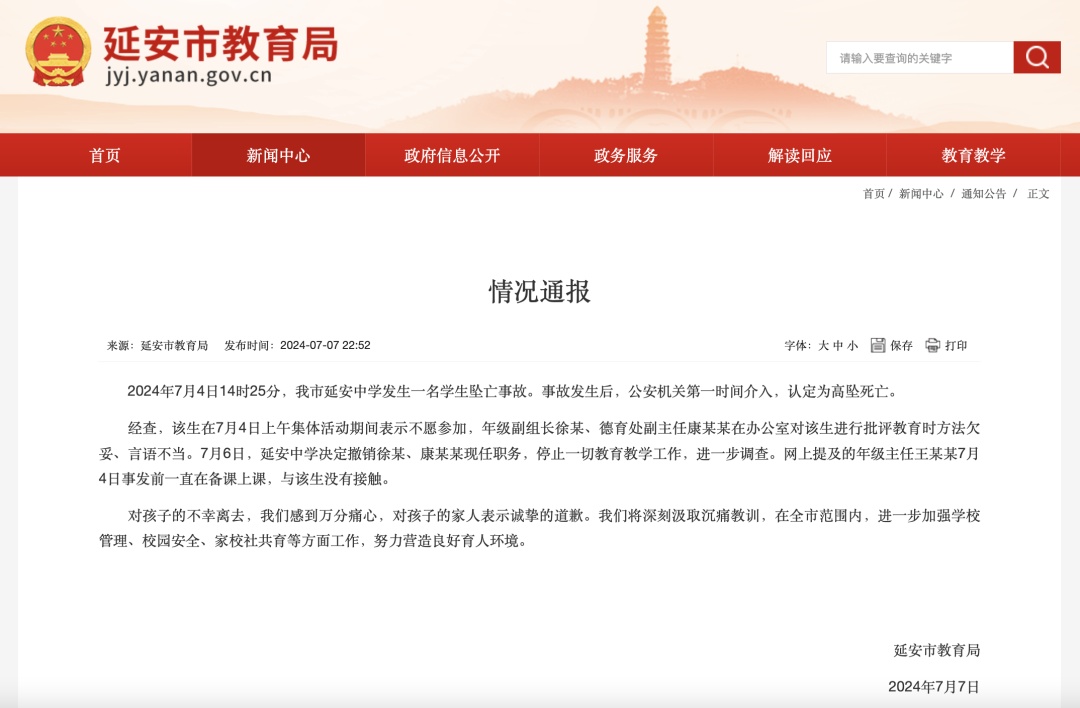This screenshot has width=1080, height=708.
Task: Open the 政府信息公开 navigation menu
Action: tap(452, 155)
